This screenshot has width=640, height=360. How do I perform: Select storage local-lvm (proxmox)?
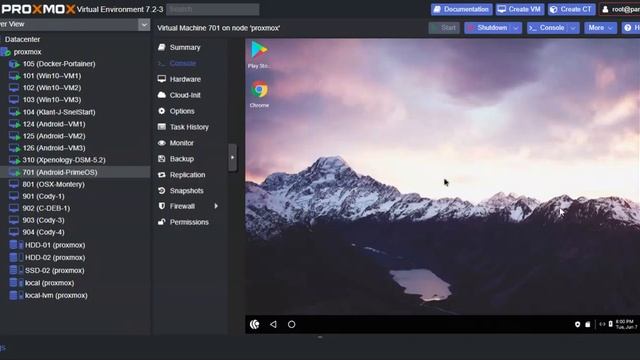(56, 296)
